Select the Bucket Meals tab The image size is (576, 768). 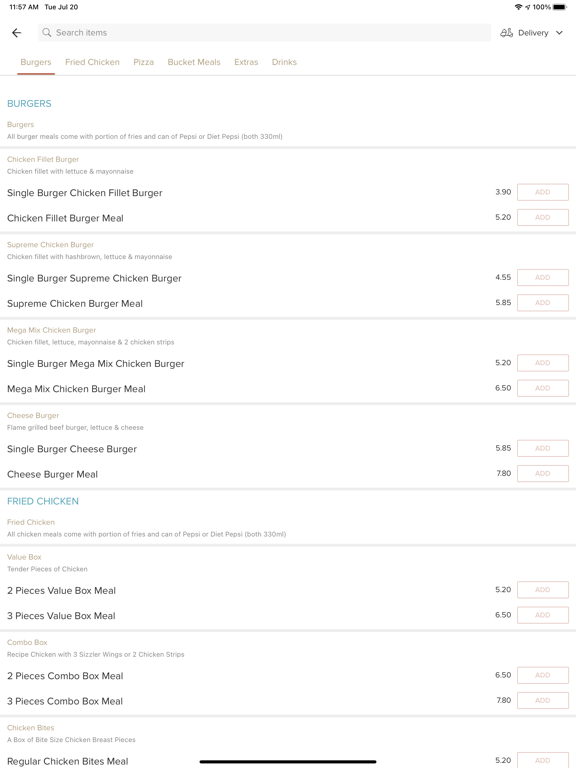click(194, 62)
